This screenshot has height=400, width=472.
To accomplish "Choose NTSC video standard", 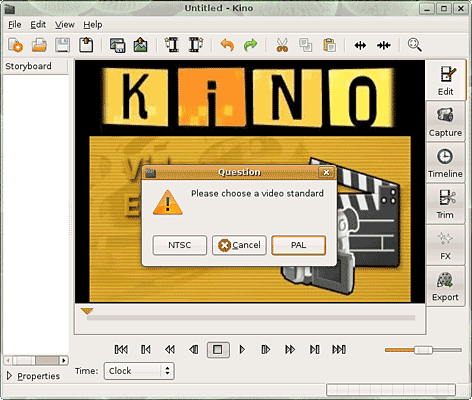I will [x=180, y=245].
